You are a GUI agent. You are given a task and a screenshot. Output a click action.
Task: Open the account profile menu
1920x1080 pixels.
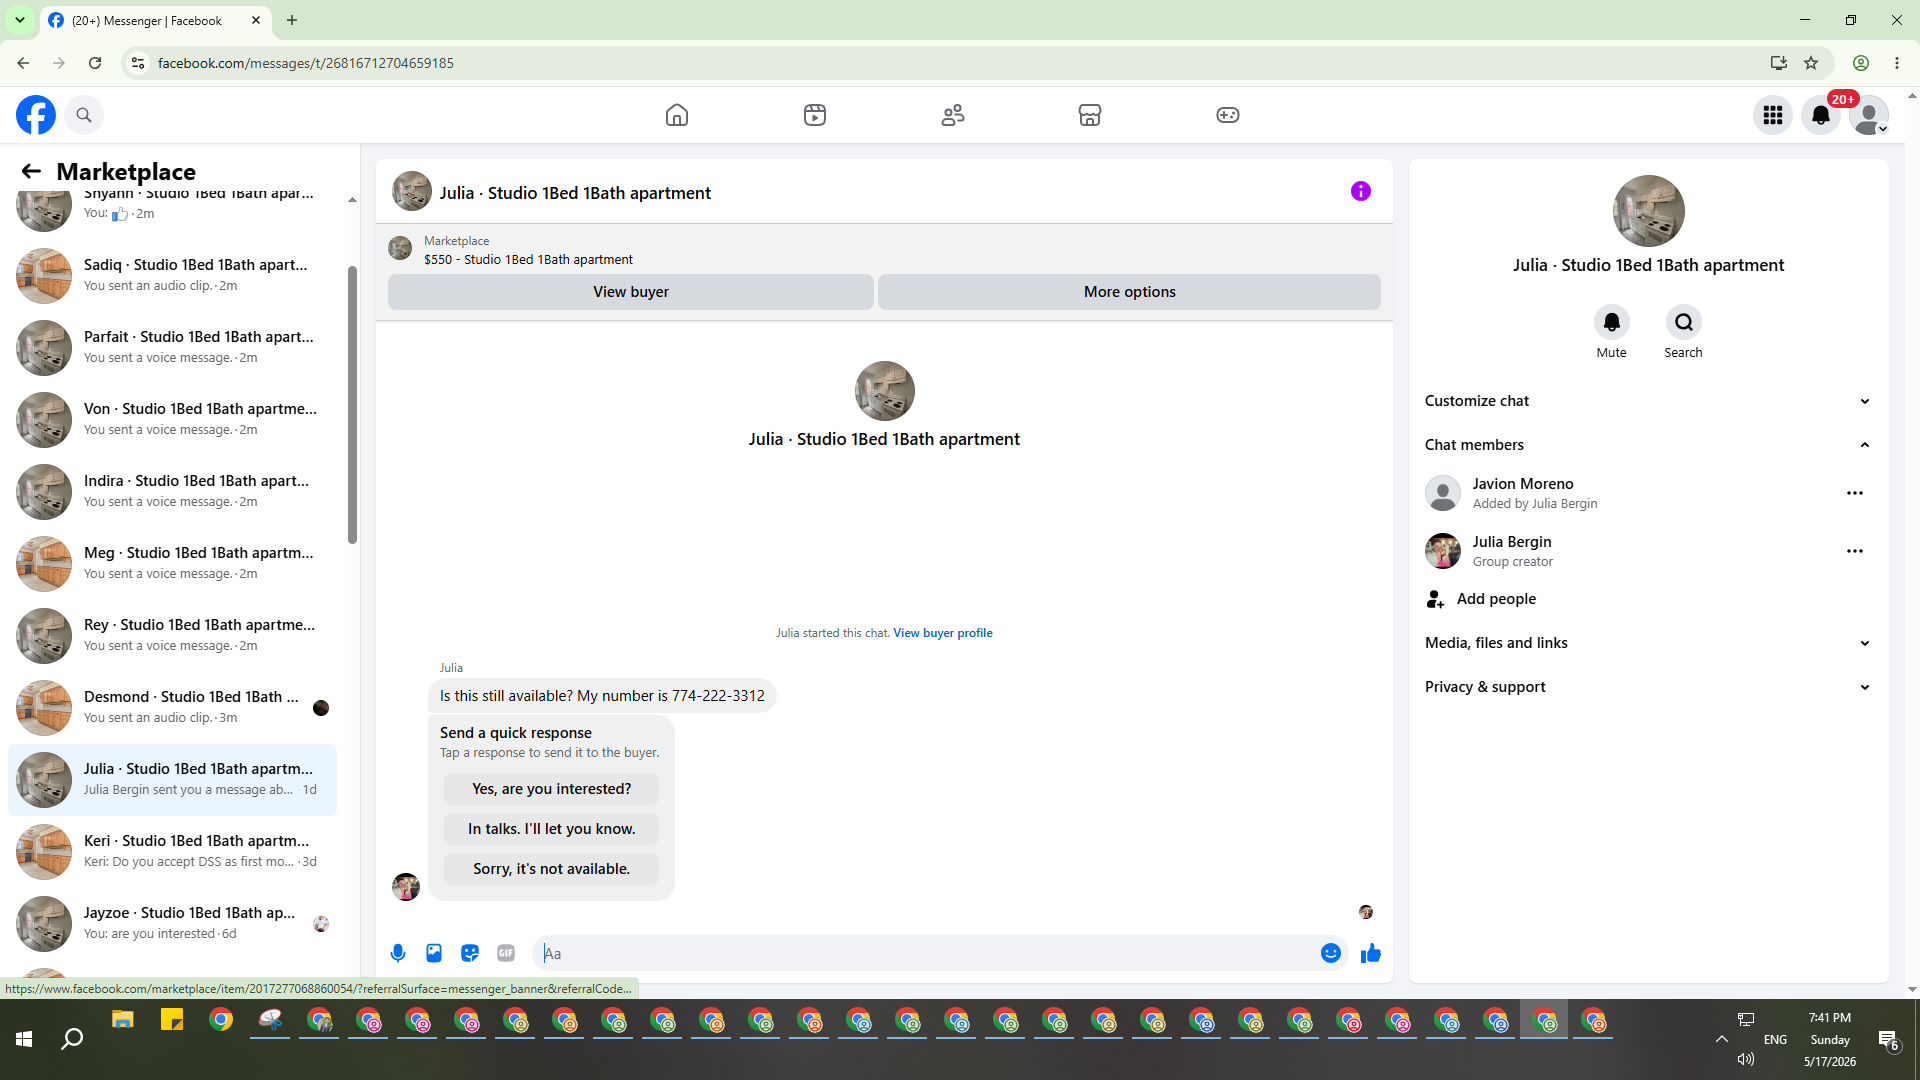pos(1869,115)
